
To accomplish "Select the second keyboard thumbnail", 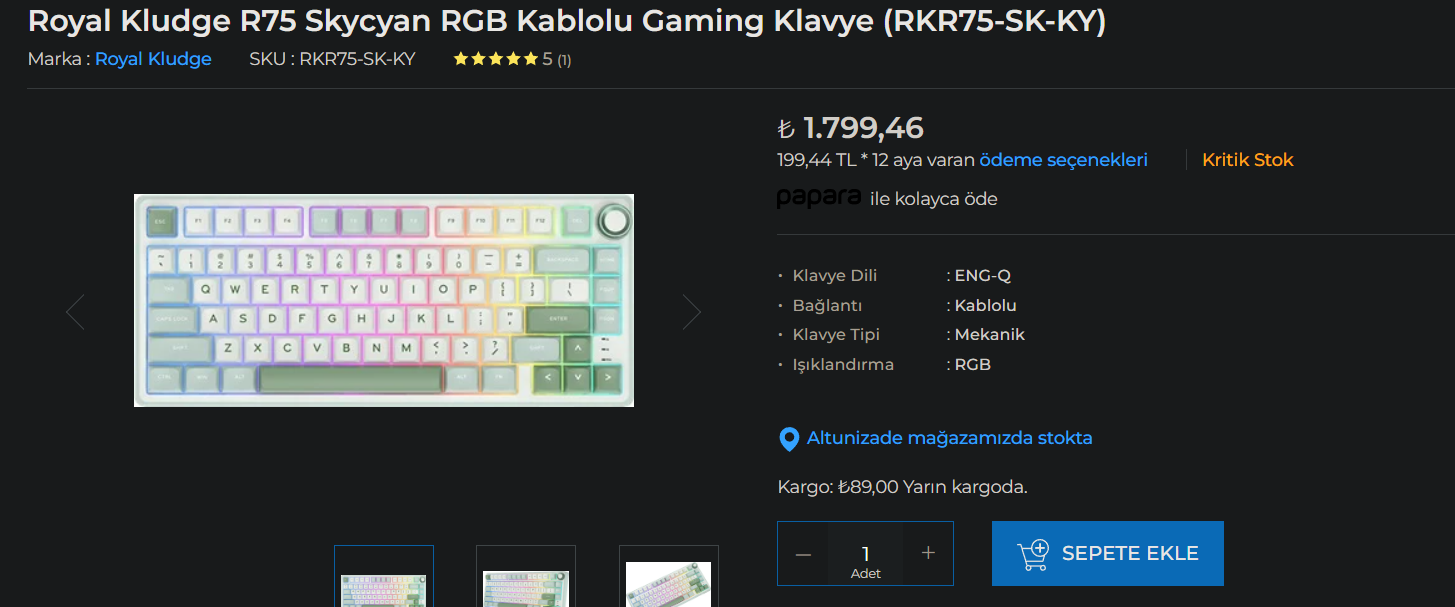I will pyautogui.click(x=526, y=577).
